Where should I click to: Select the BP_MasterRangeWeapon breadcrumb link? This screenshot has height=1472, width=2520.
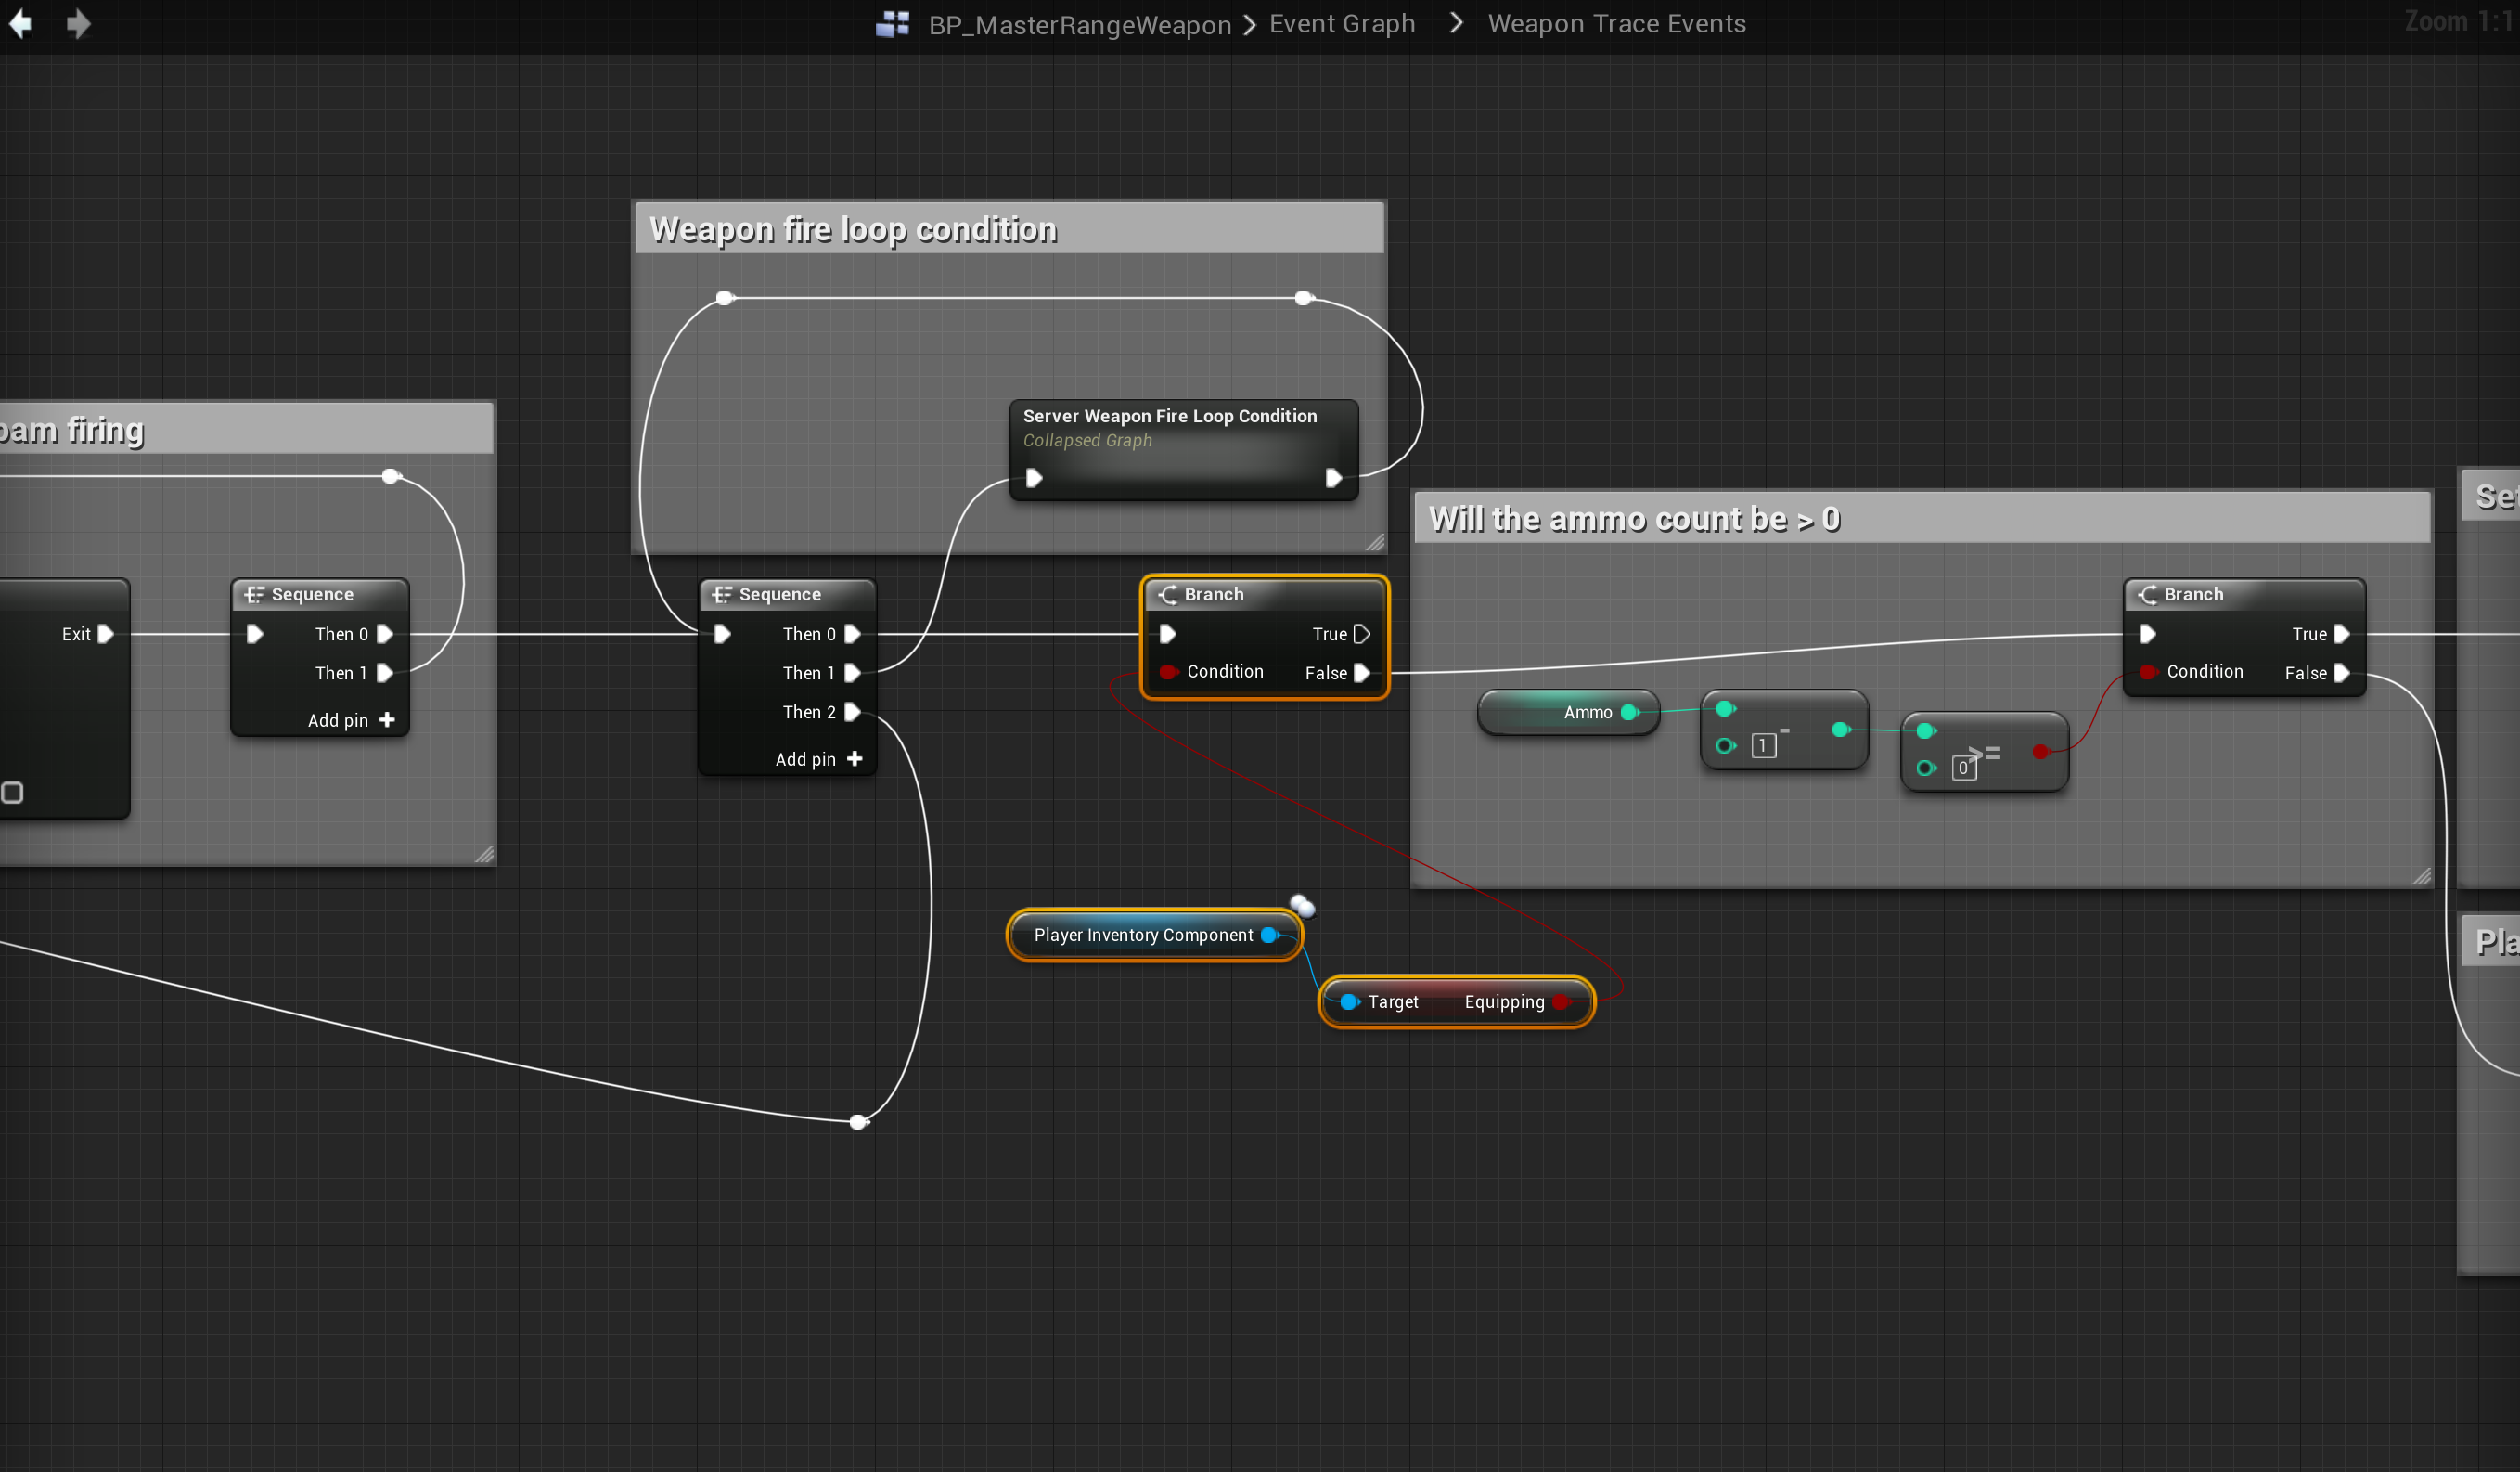[x=1079, y=24]
